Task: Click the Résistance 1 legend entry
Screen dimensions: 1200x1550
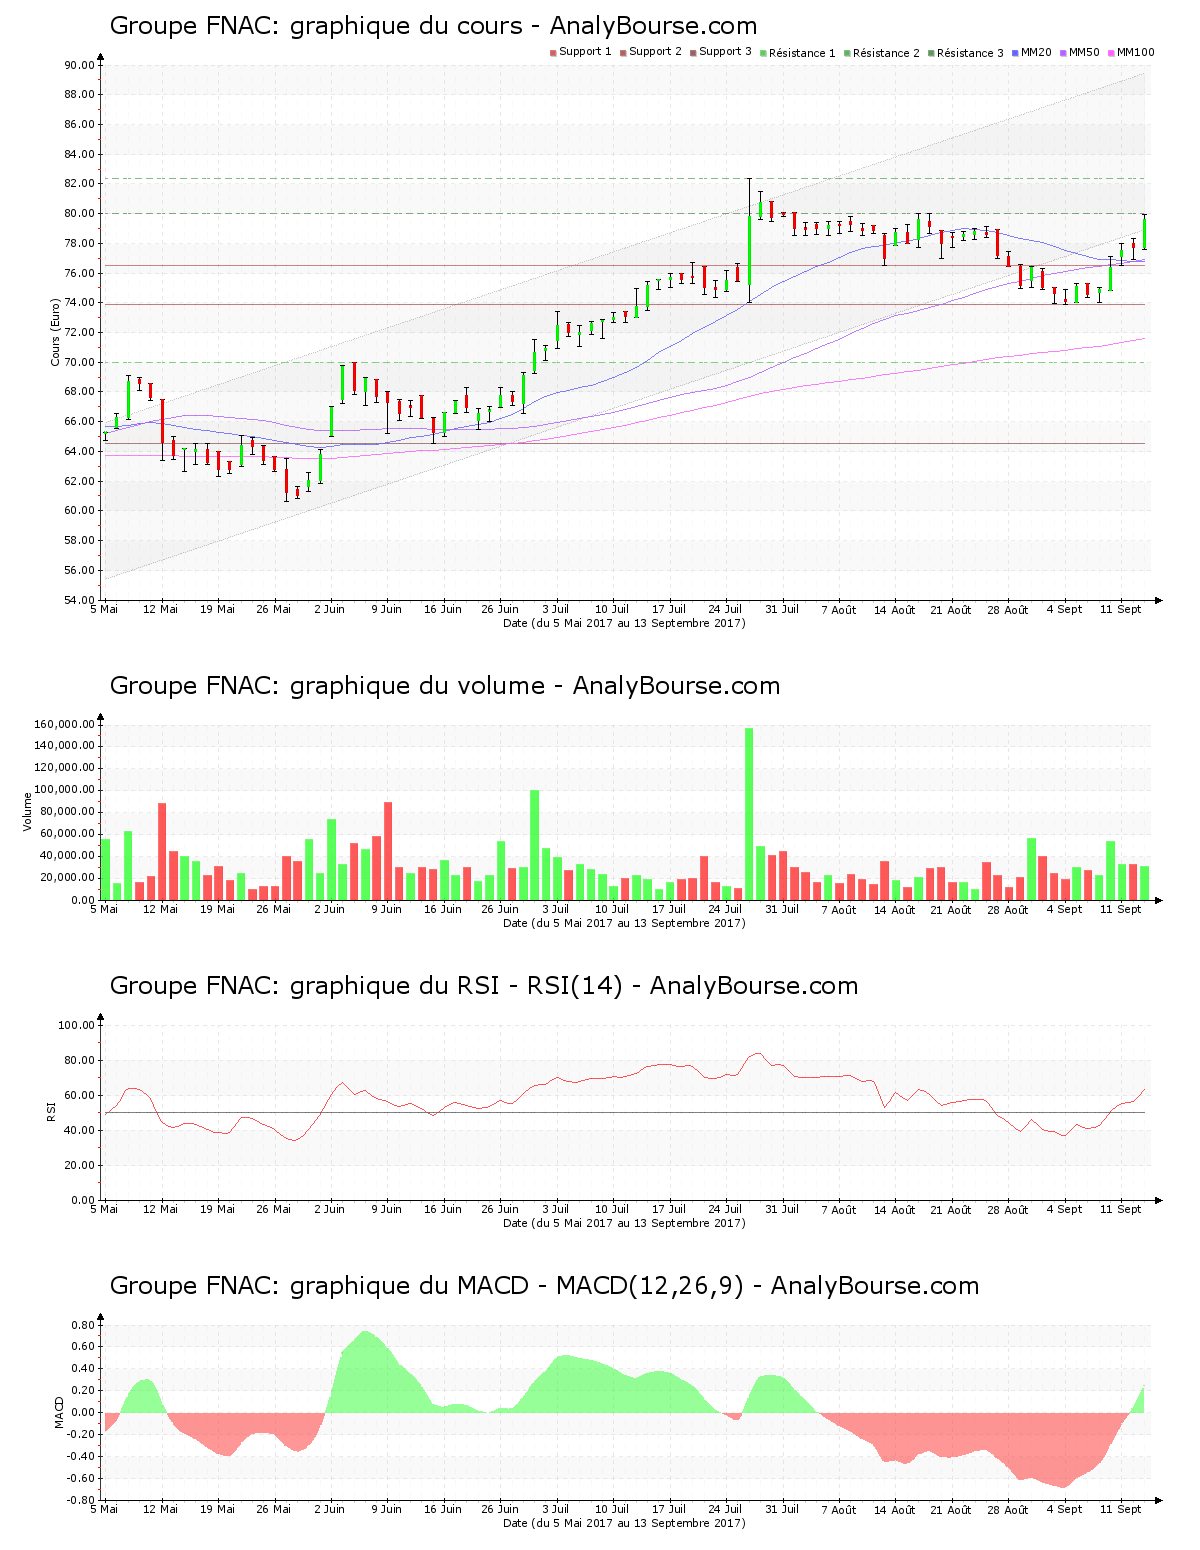Action: click(x=798, y=53)
